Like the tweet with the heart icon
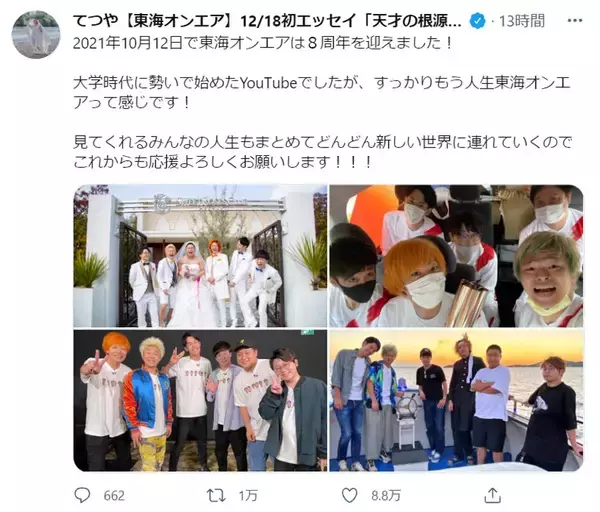This screenshot has width=600, height=512. click(x=349, y=496)
